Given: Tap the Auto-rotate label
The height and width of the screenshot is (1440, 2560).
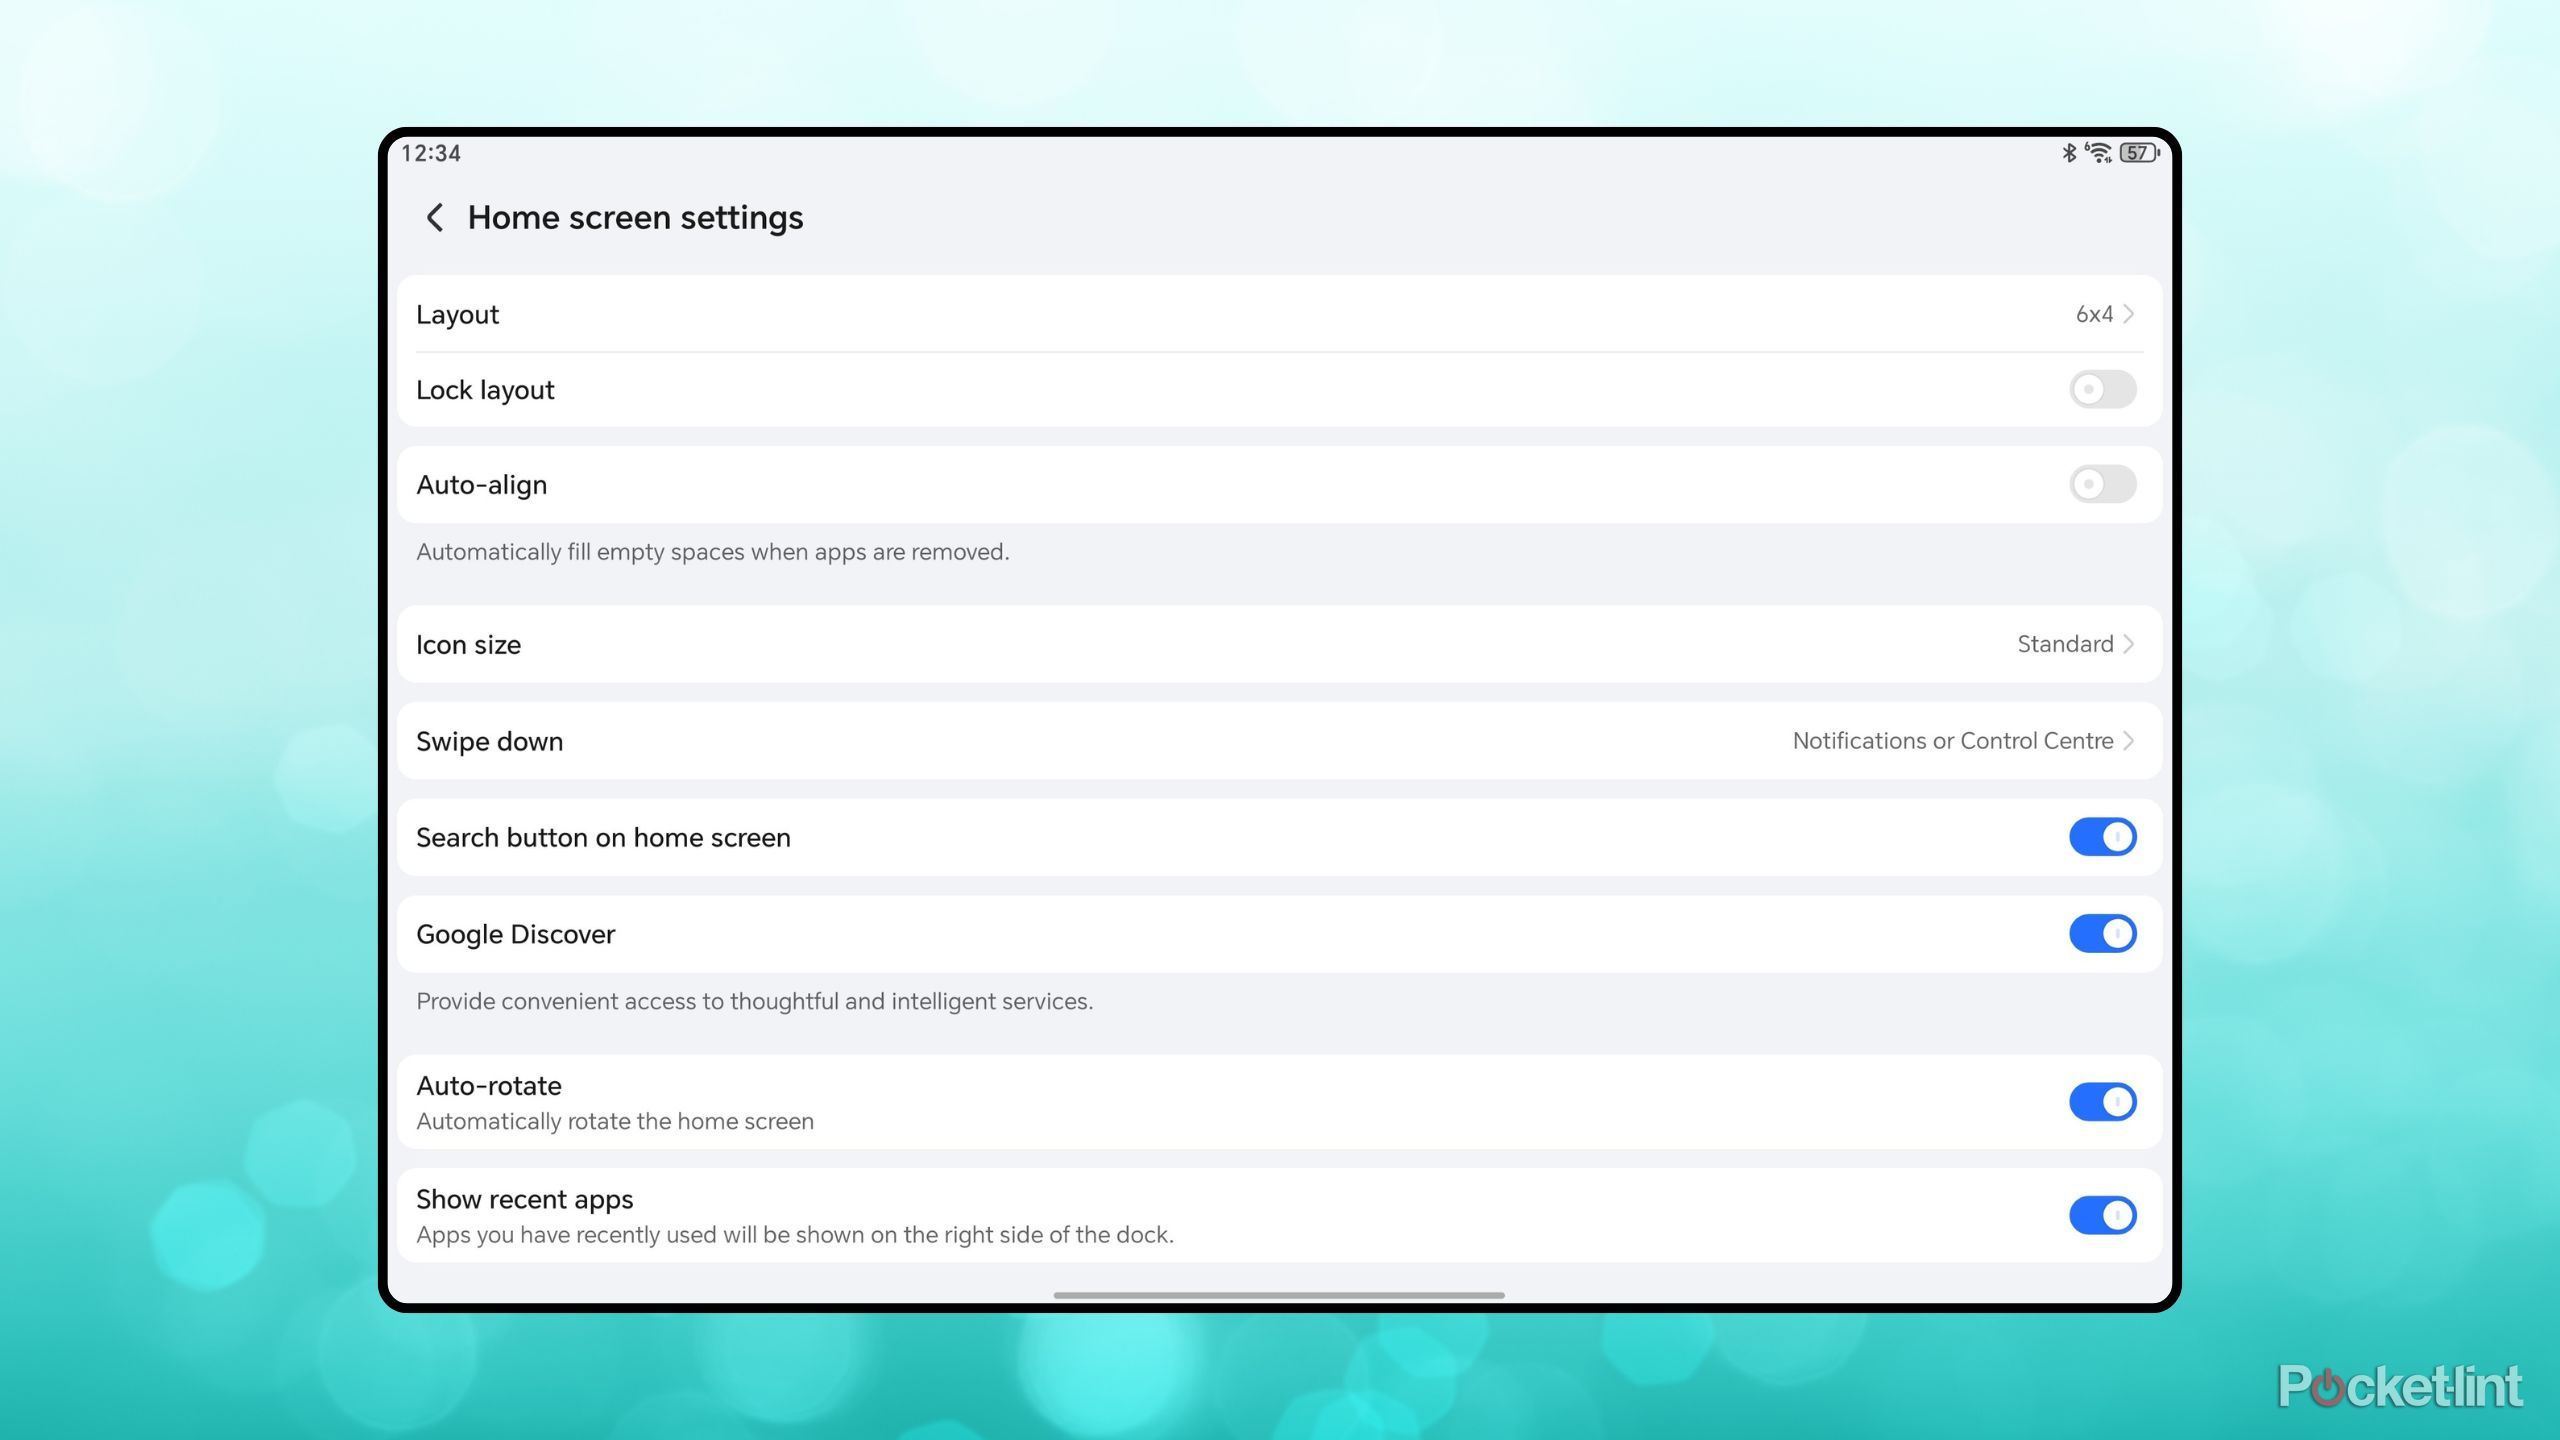Looking at the screenshot, I should coord(488,1086).
